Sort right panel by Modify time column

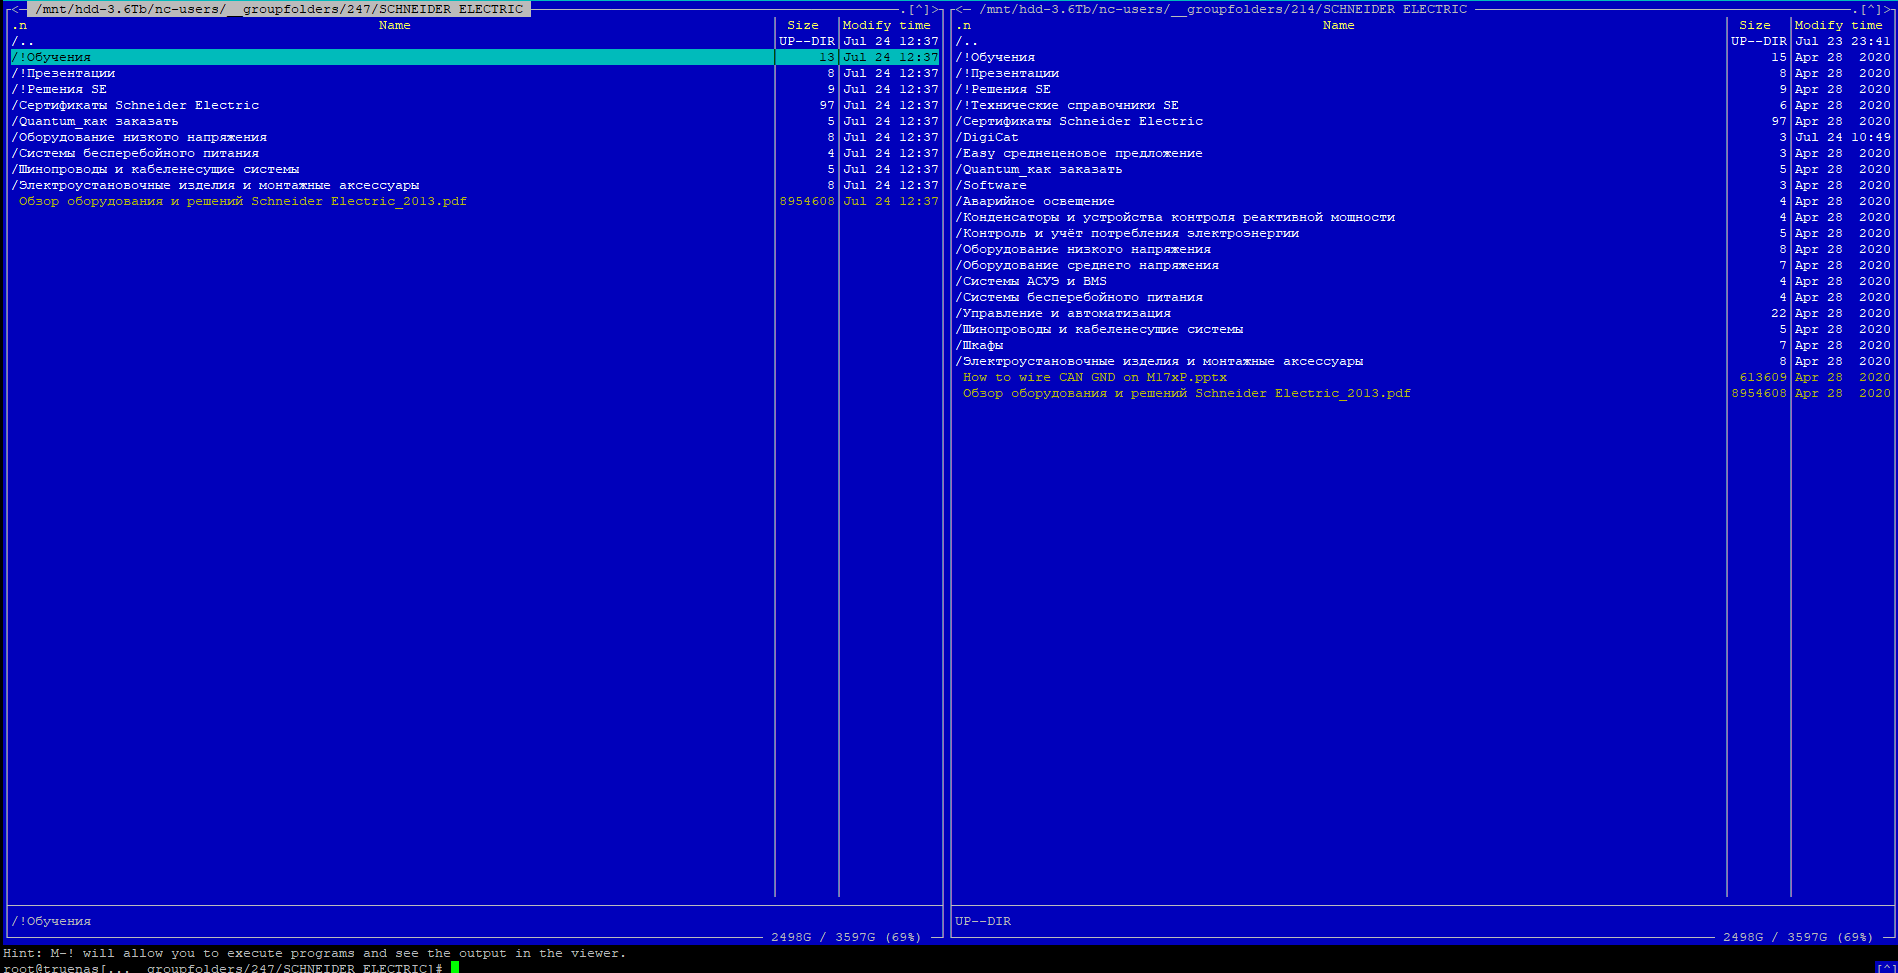coord(1838,25)
